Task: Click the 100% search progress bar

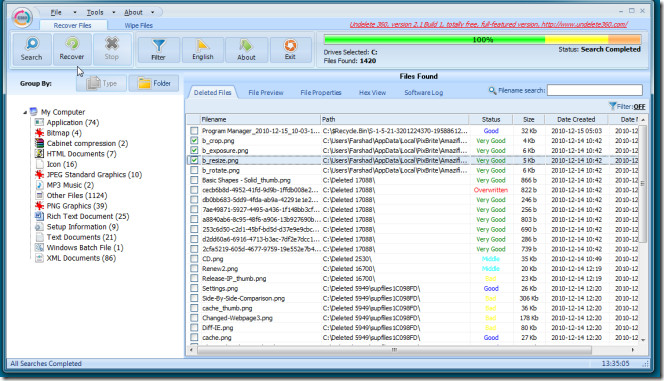Action: click(x=482, y=40)
